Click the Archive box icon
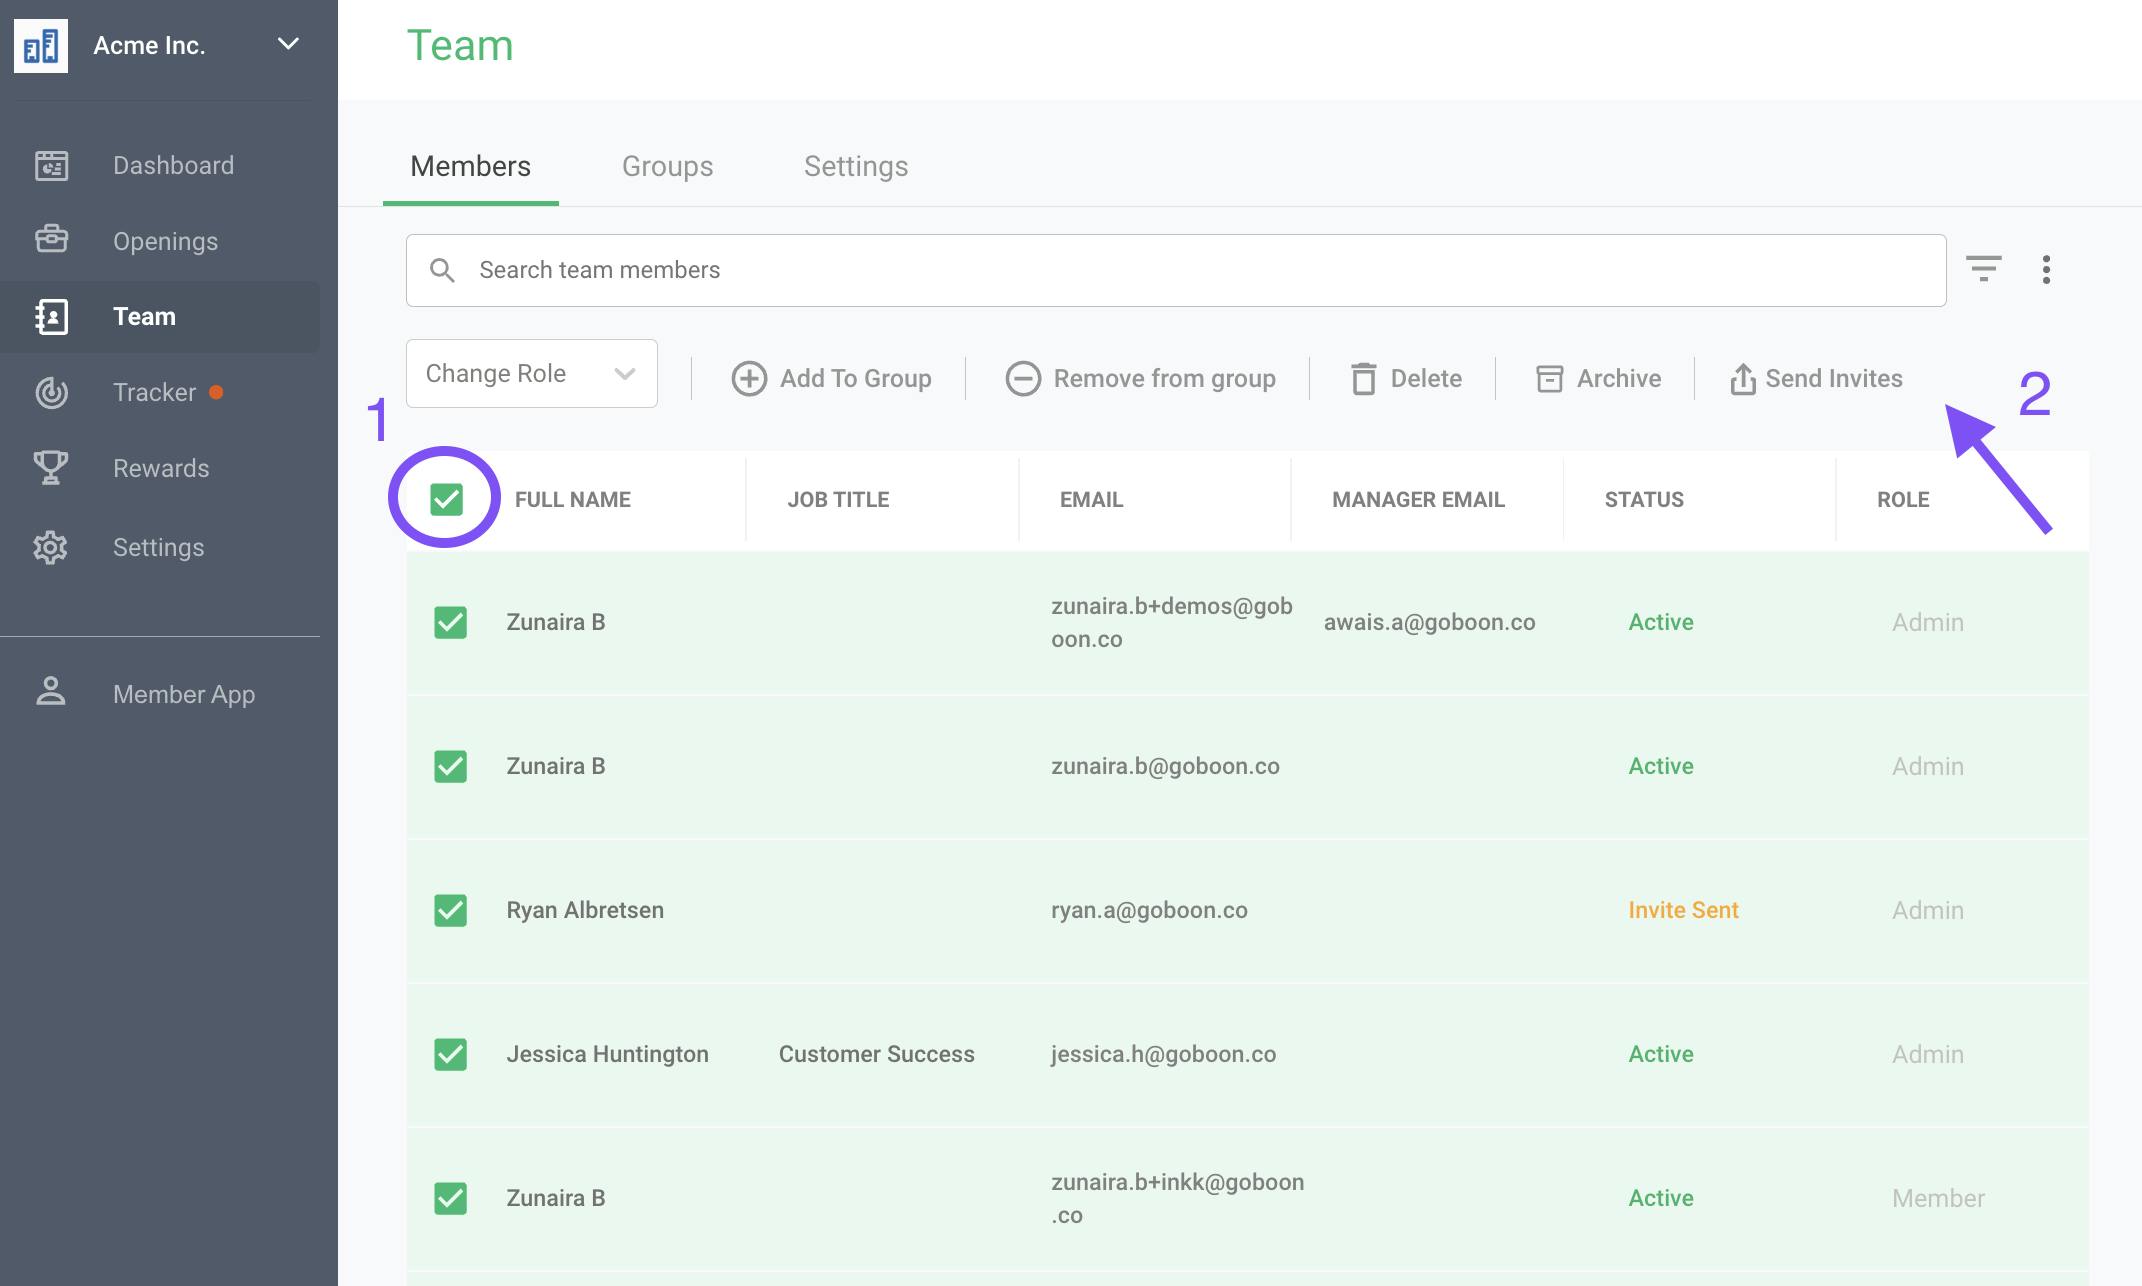This screenshot has width=2142, height=1286. coord(1549,379)
